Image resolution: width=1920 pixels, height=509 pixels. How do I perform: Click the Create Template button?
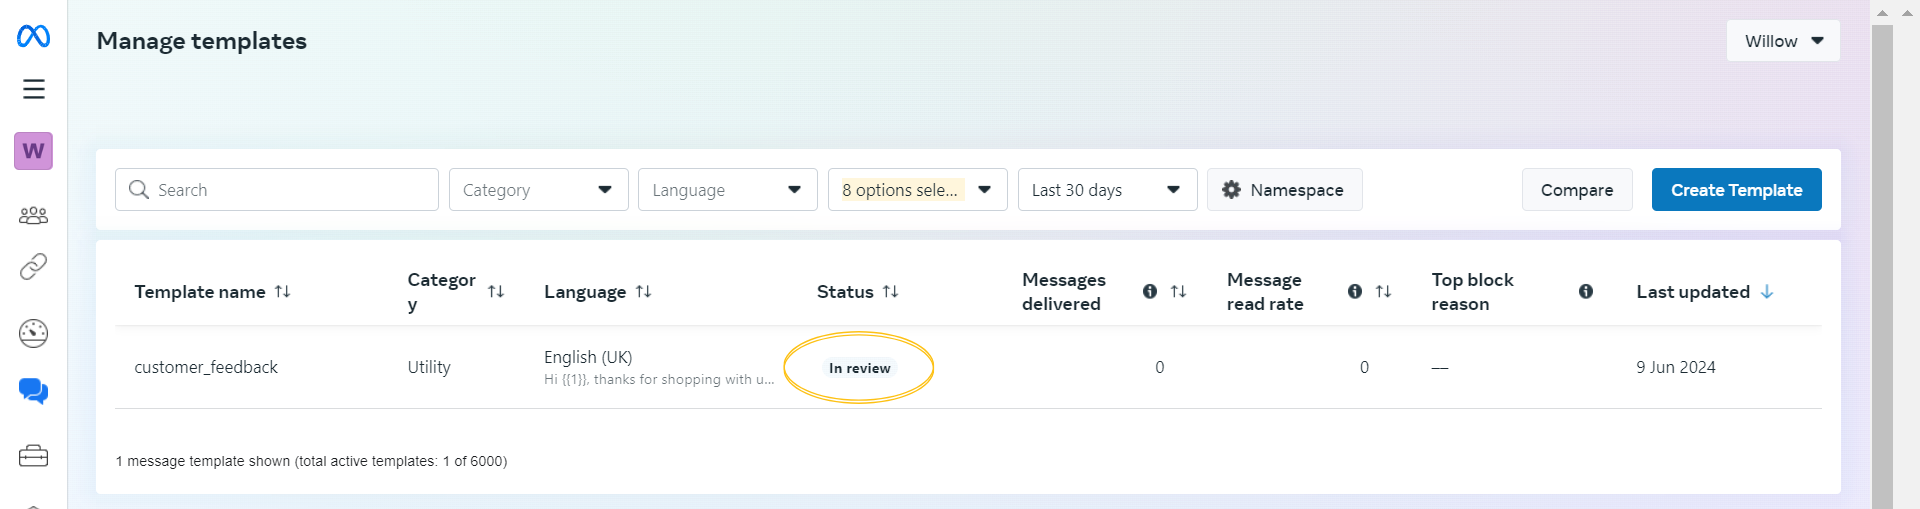coord(1737,190)
